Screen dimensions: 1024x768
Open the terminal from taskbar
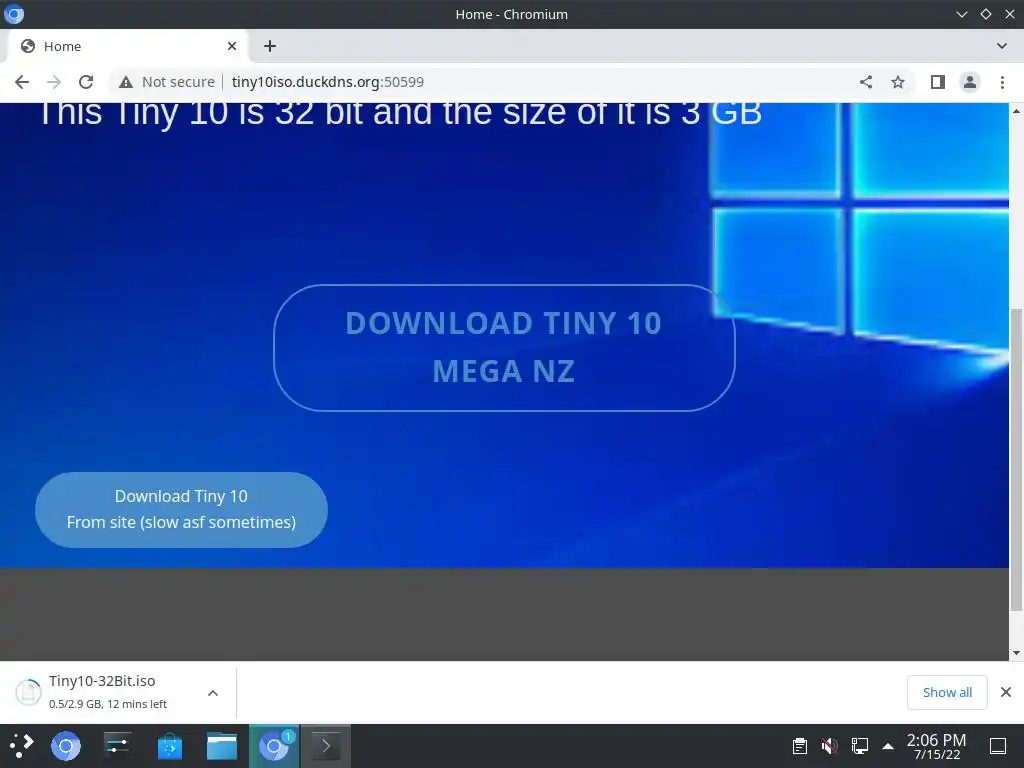(325, 746)
